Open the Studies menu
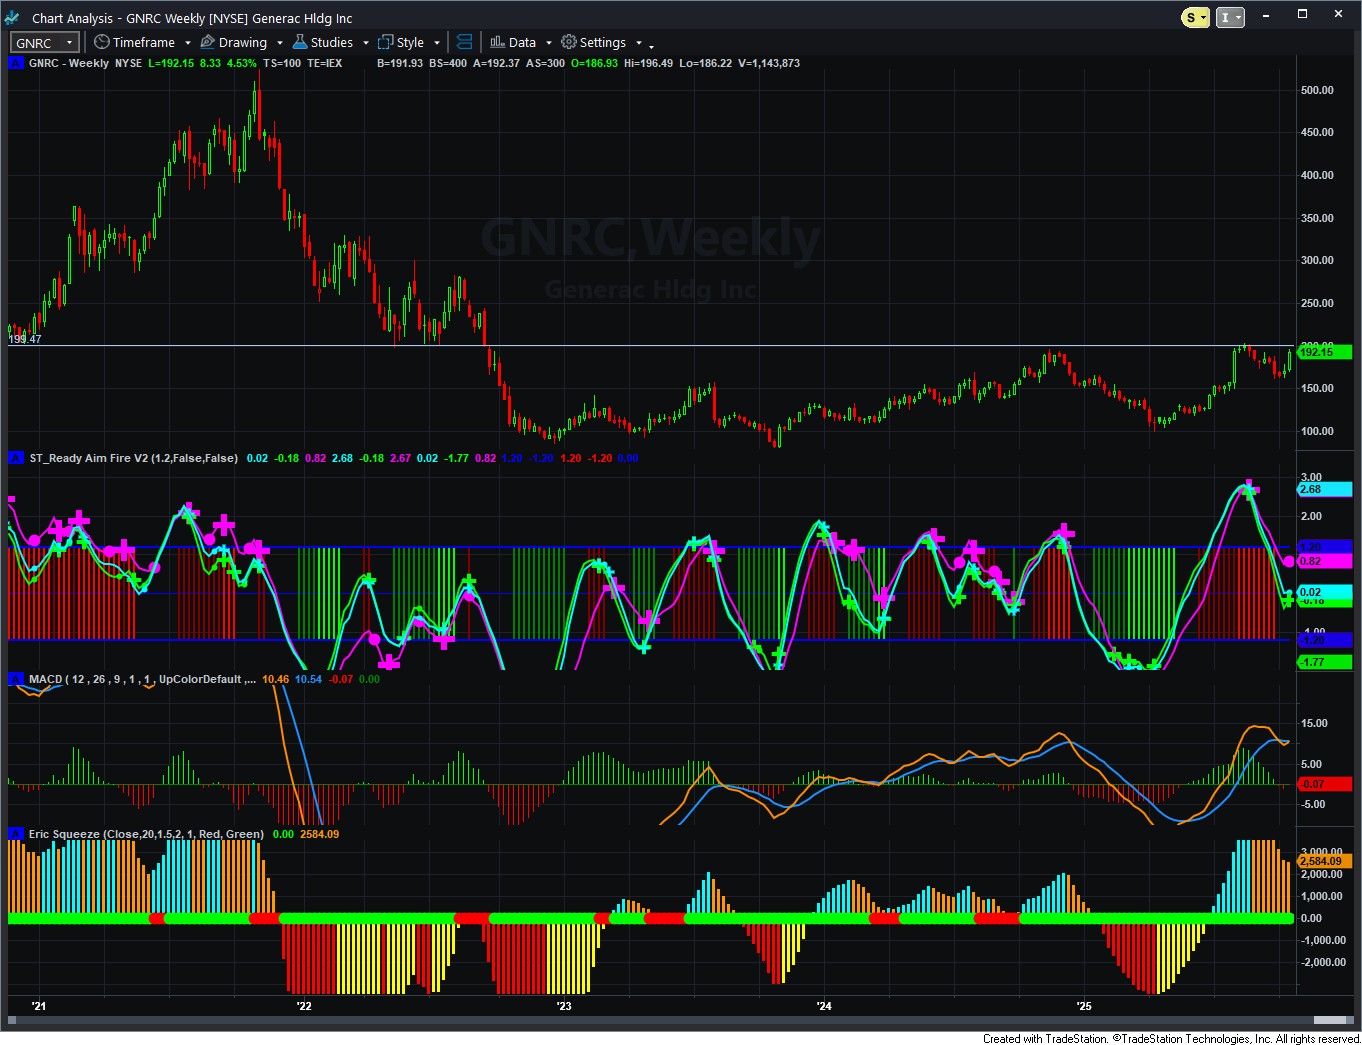Screen dimensions: 1362x1045 (331, 42)
